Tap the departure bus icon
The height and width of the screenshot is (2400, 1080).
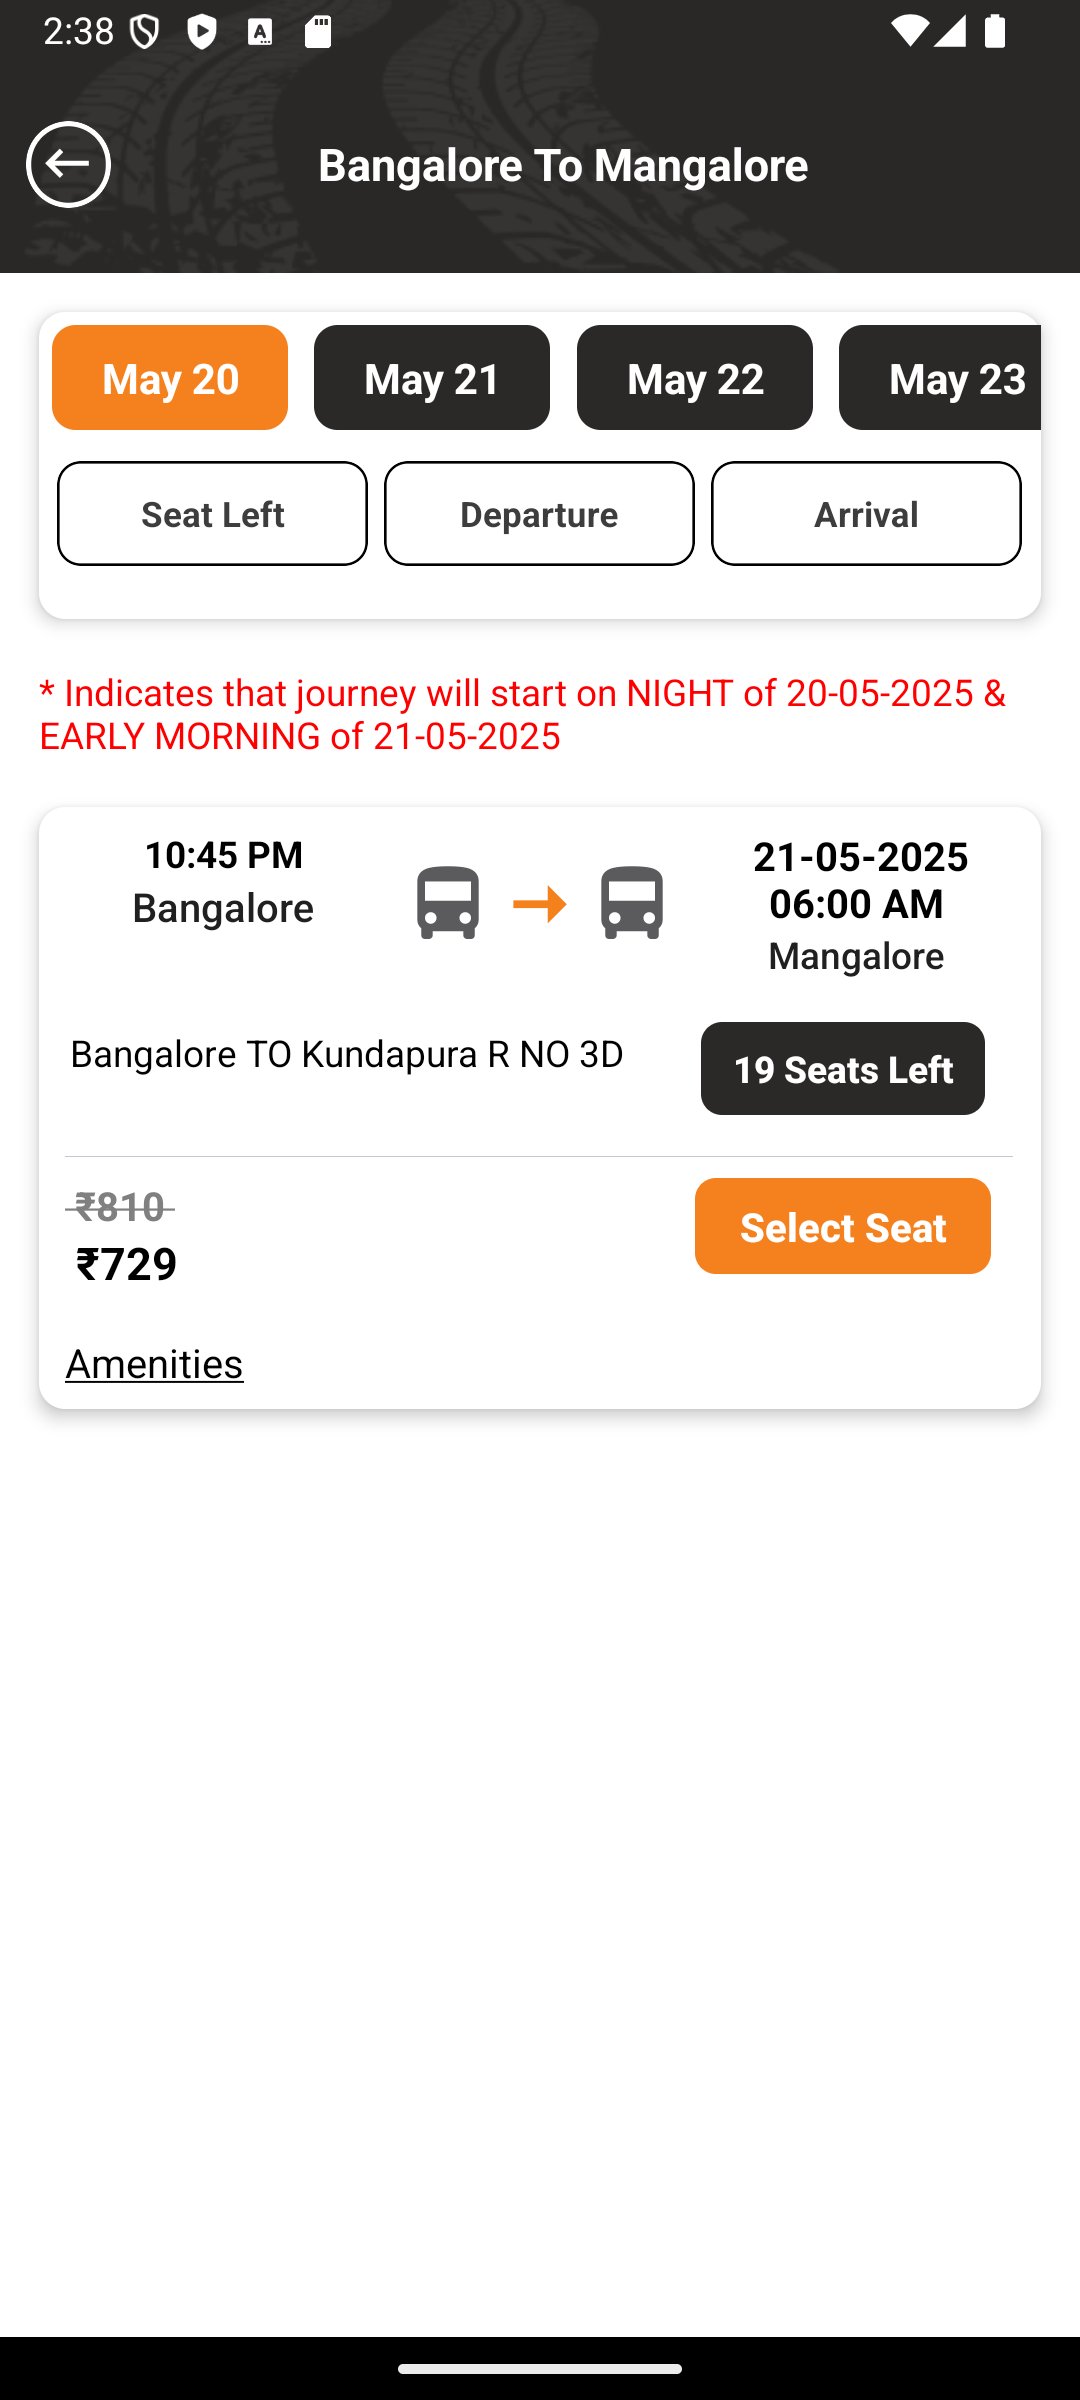[447, 903]
